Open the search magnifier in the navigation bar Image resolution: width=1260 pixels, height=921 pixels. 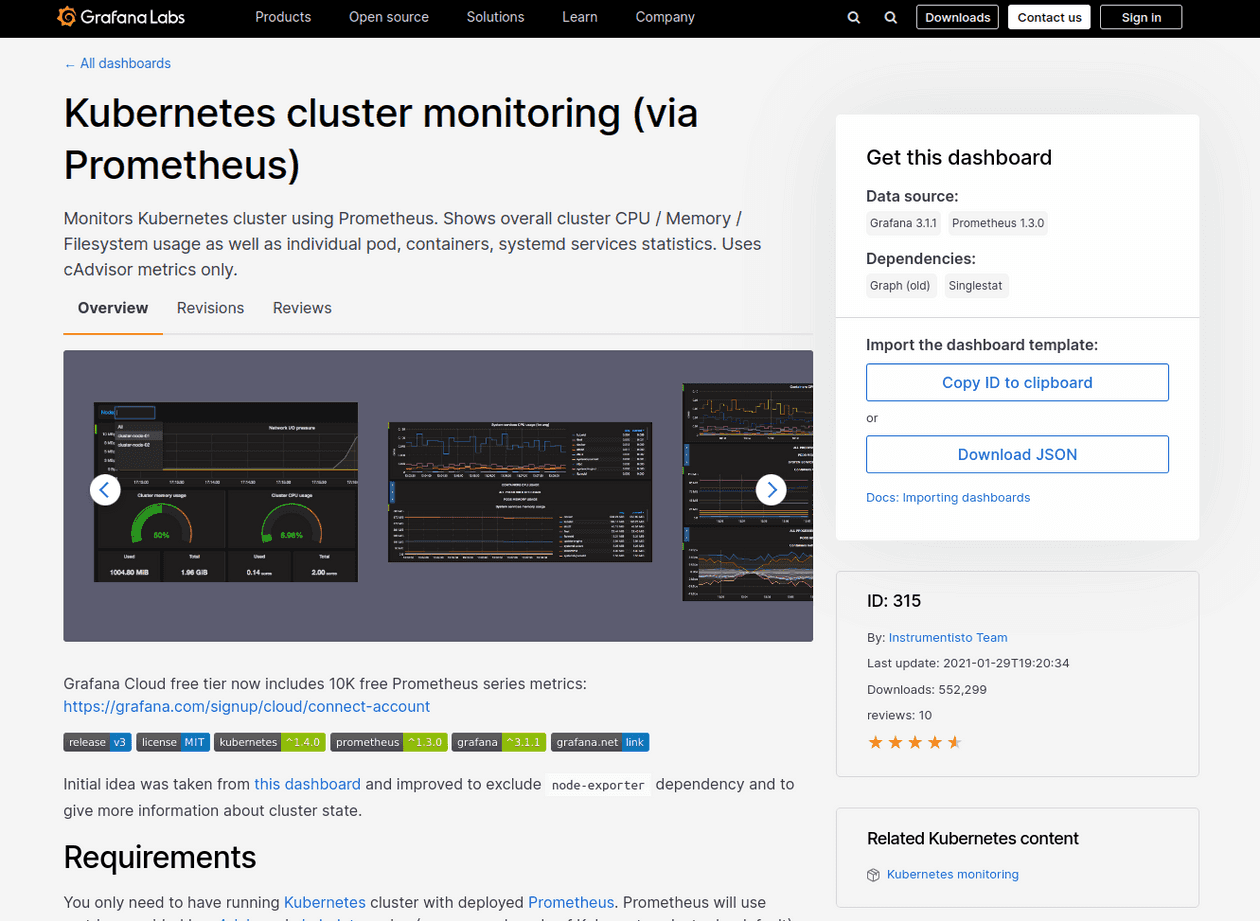point(853,17)
